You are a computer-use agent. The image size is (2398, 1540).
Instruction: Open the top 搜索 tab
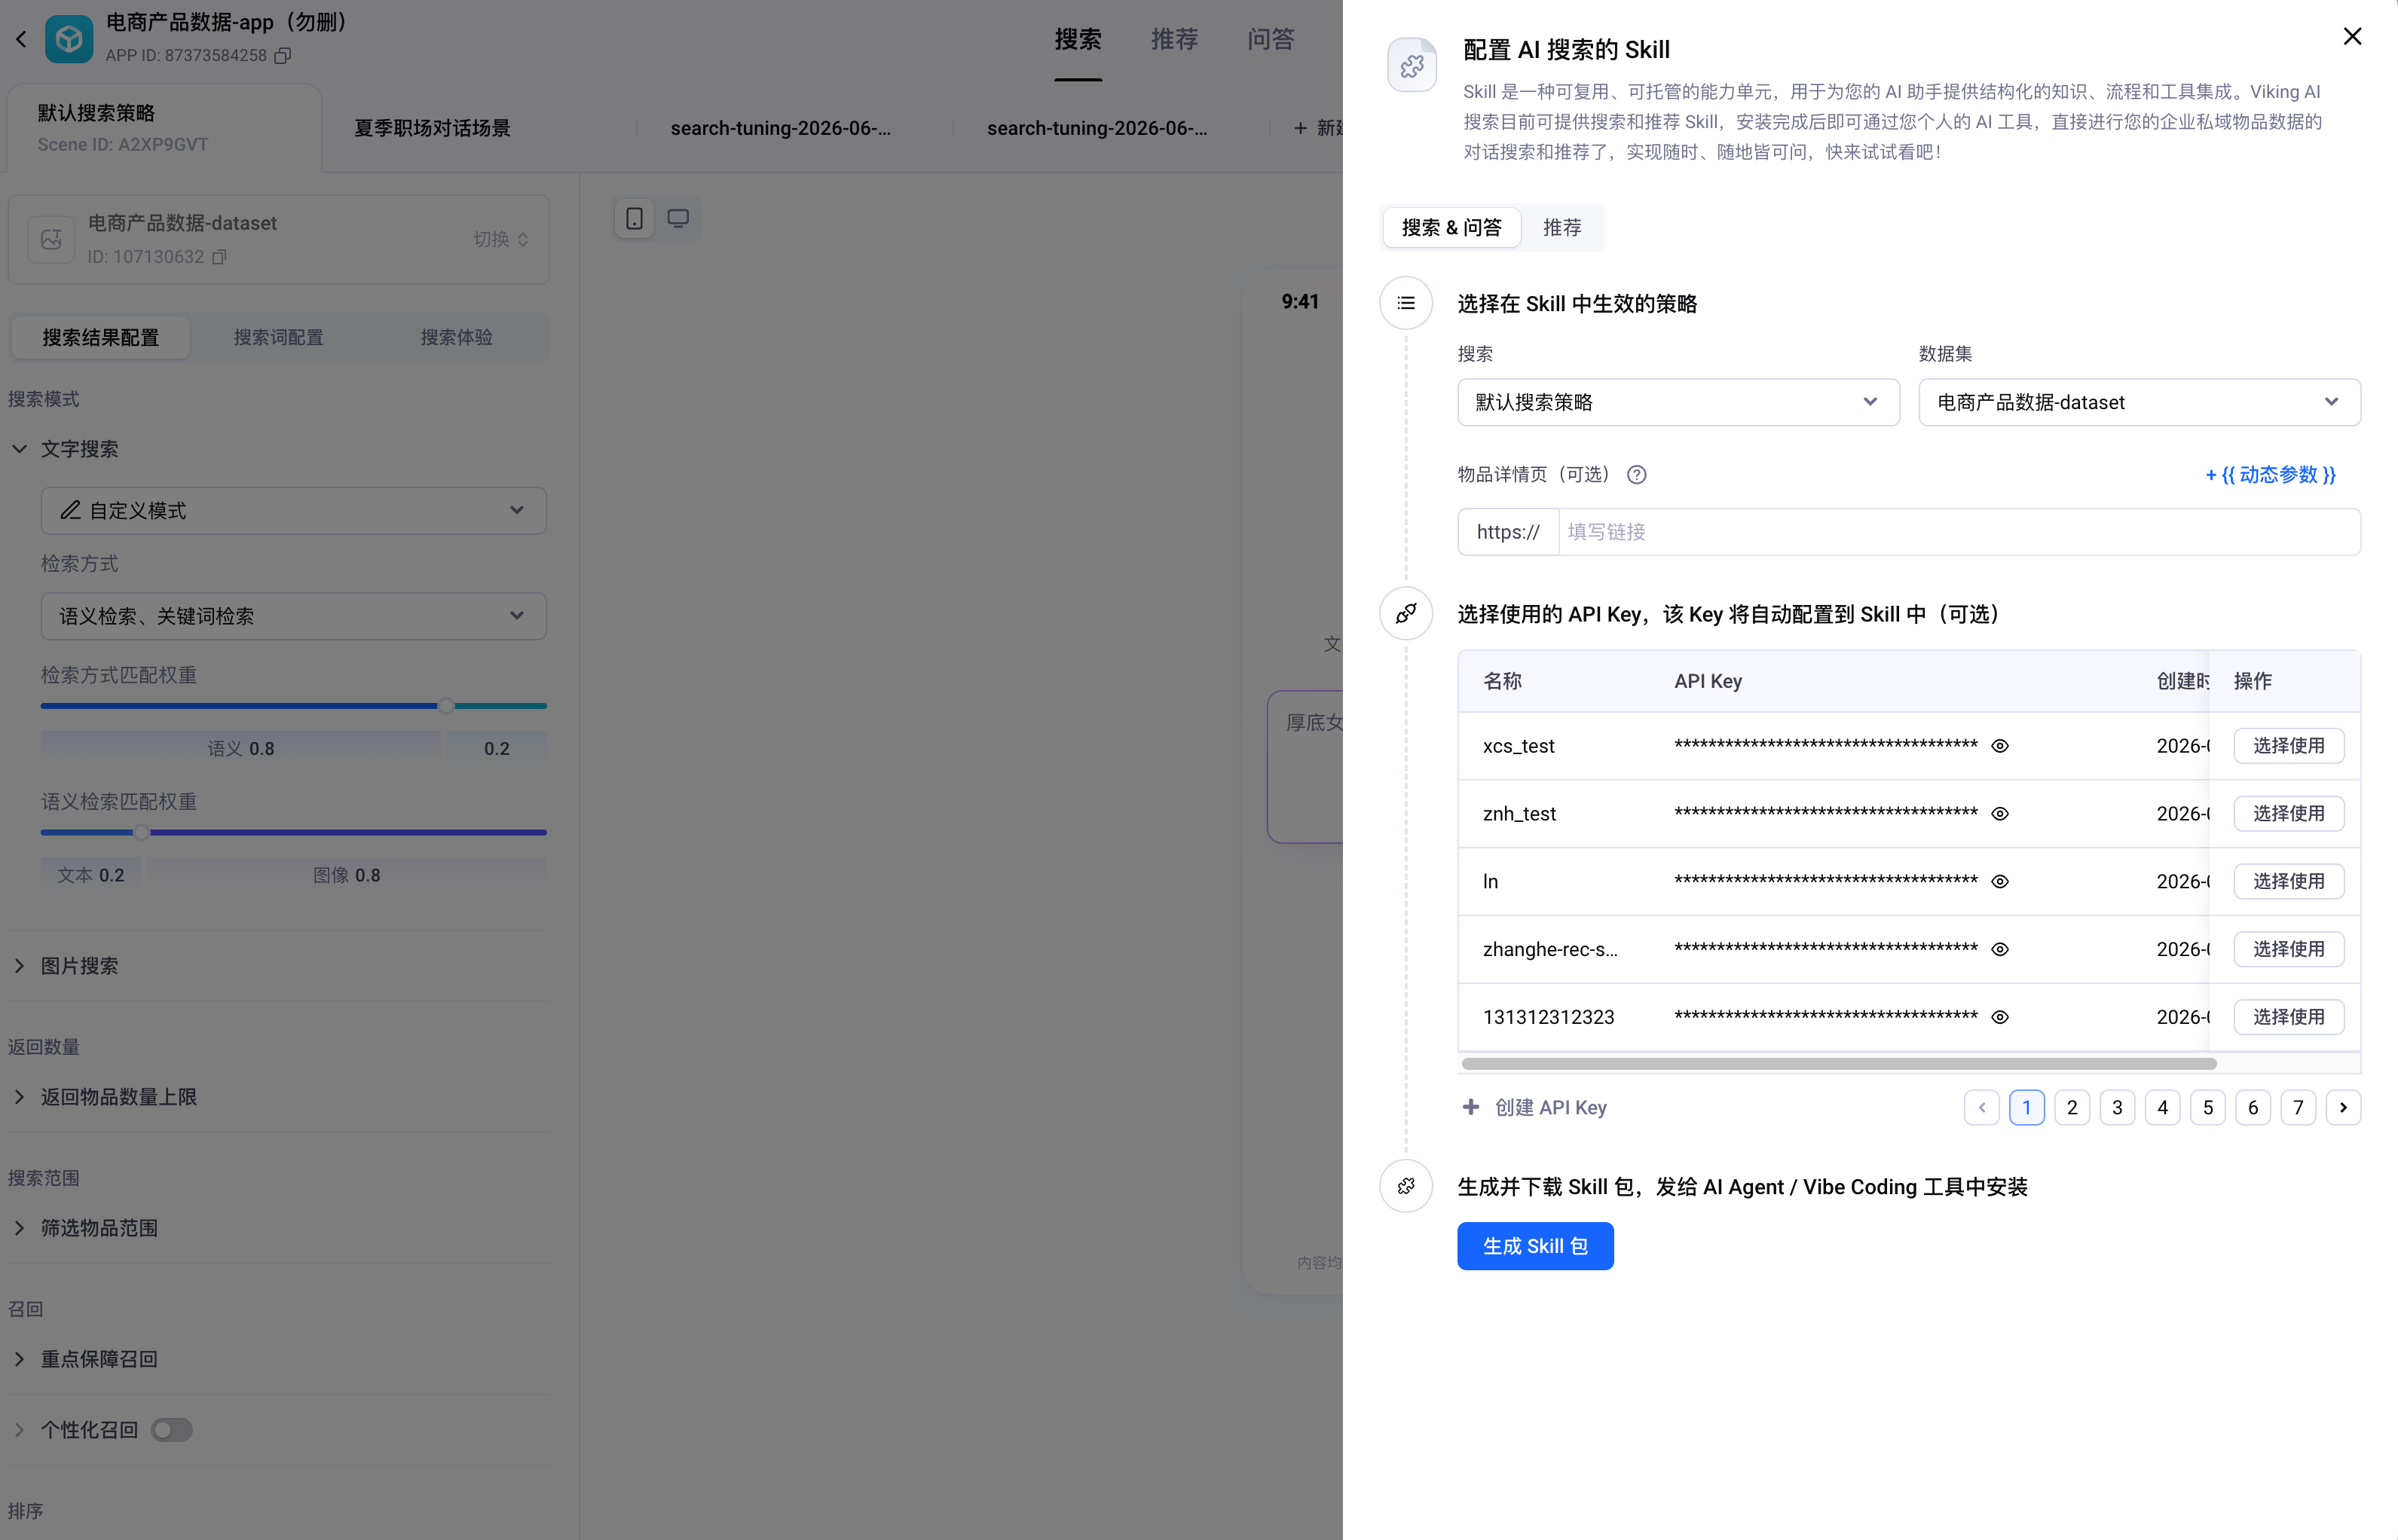click(x=1078, y=39)
